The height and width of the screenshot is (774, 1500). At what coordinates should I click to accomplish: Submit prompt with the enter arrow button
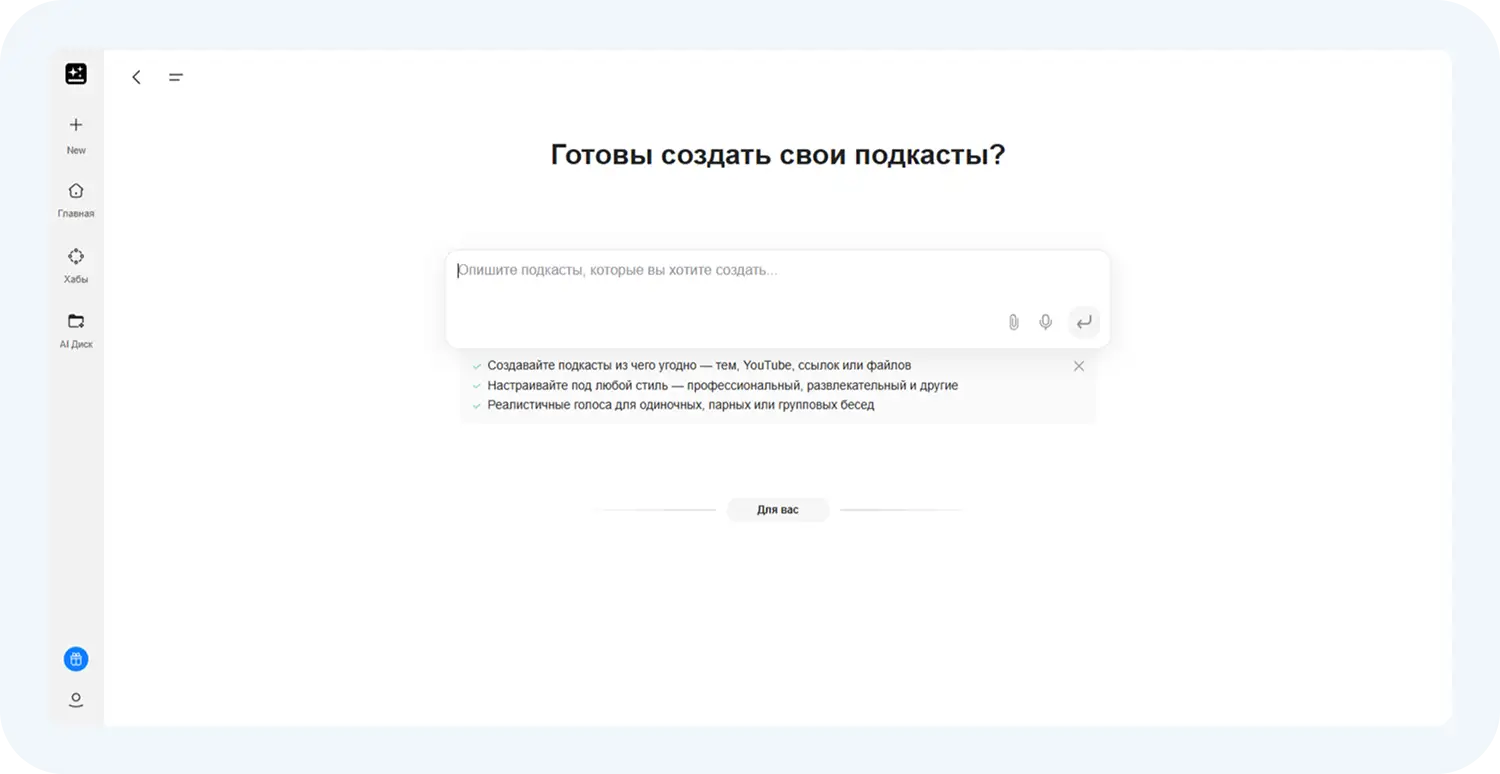(x=1083, y=322)
